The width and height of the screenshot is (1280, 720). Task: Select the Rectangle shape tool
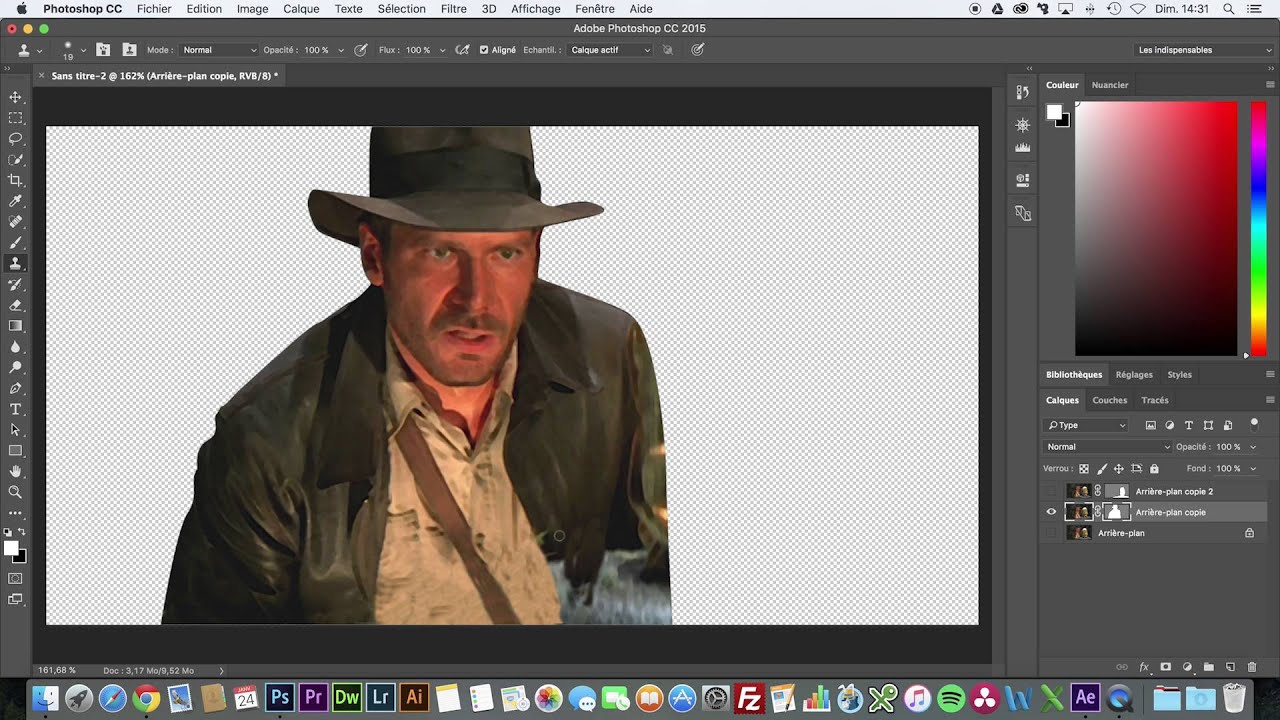(x=15, y=450)
